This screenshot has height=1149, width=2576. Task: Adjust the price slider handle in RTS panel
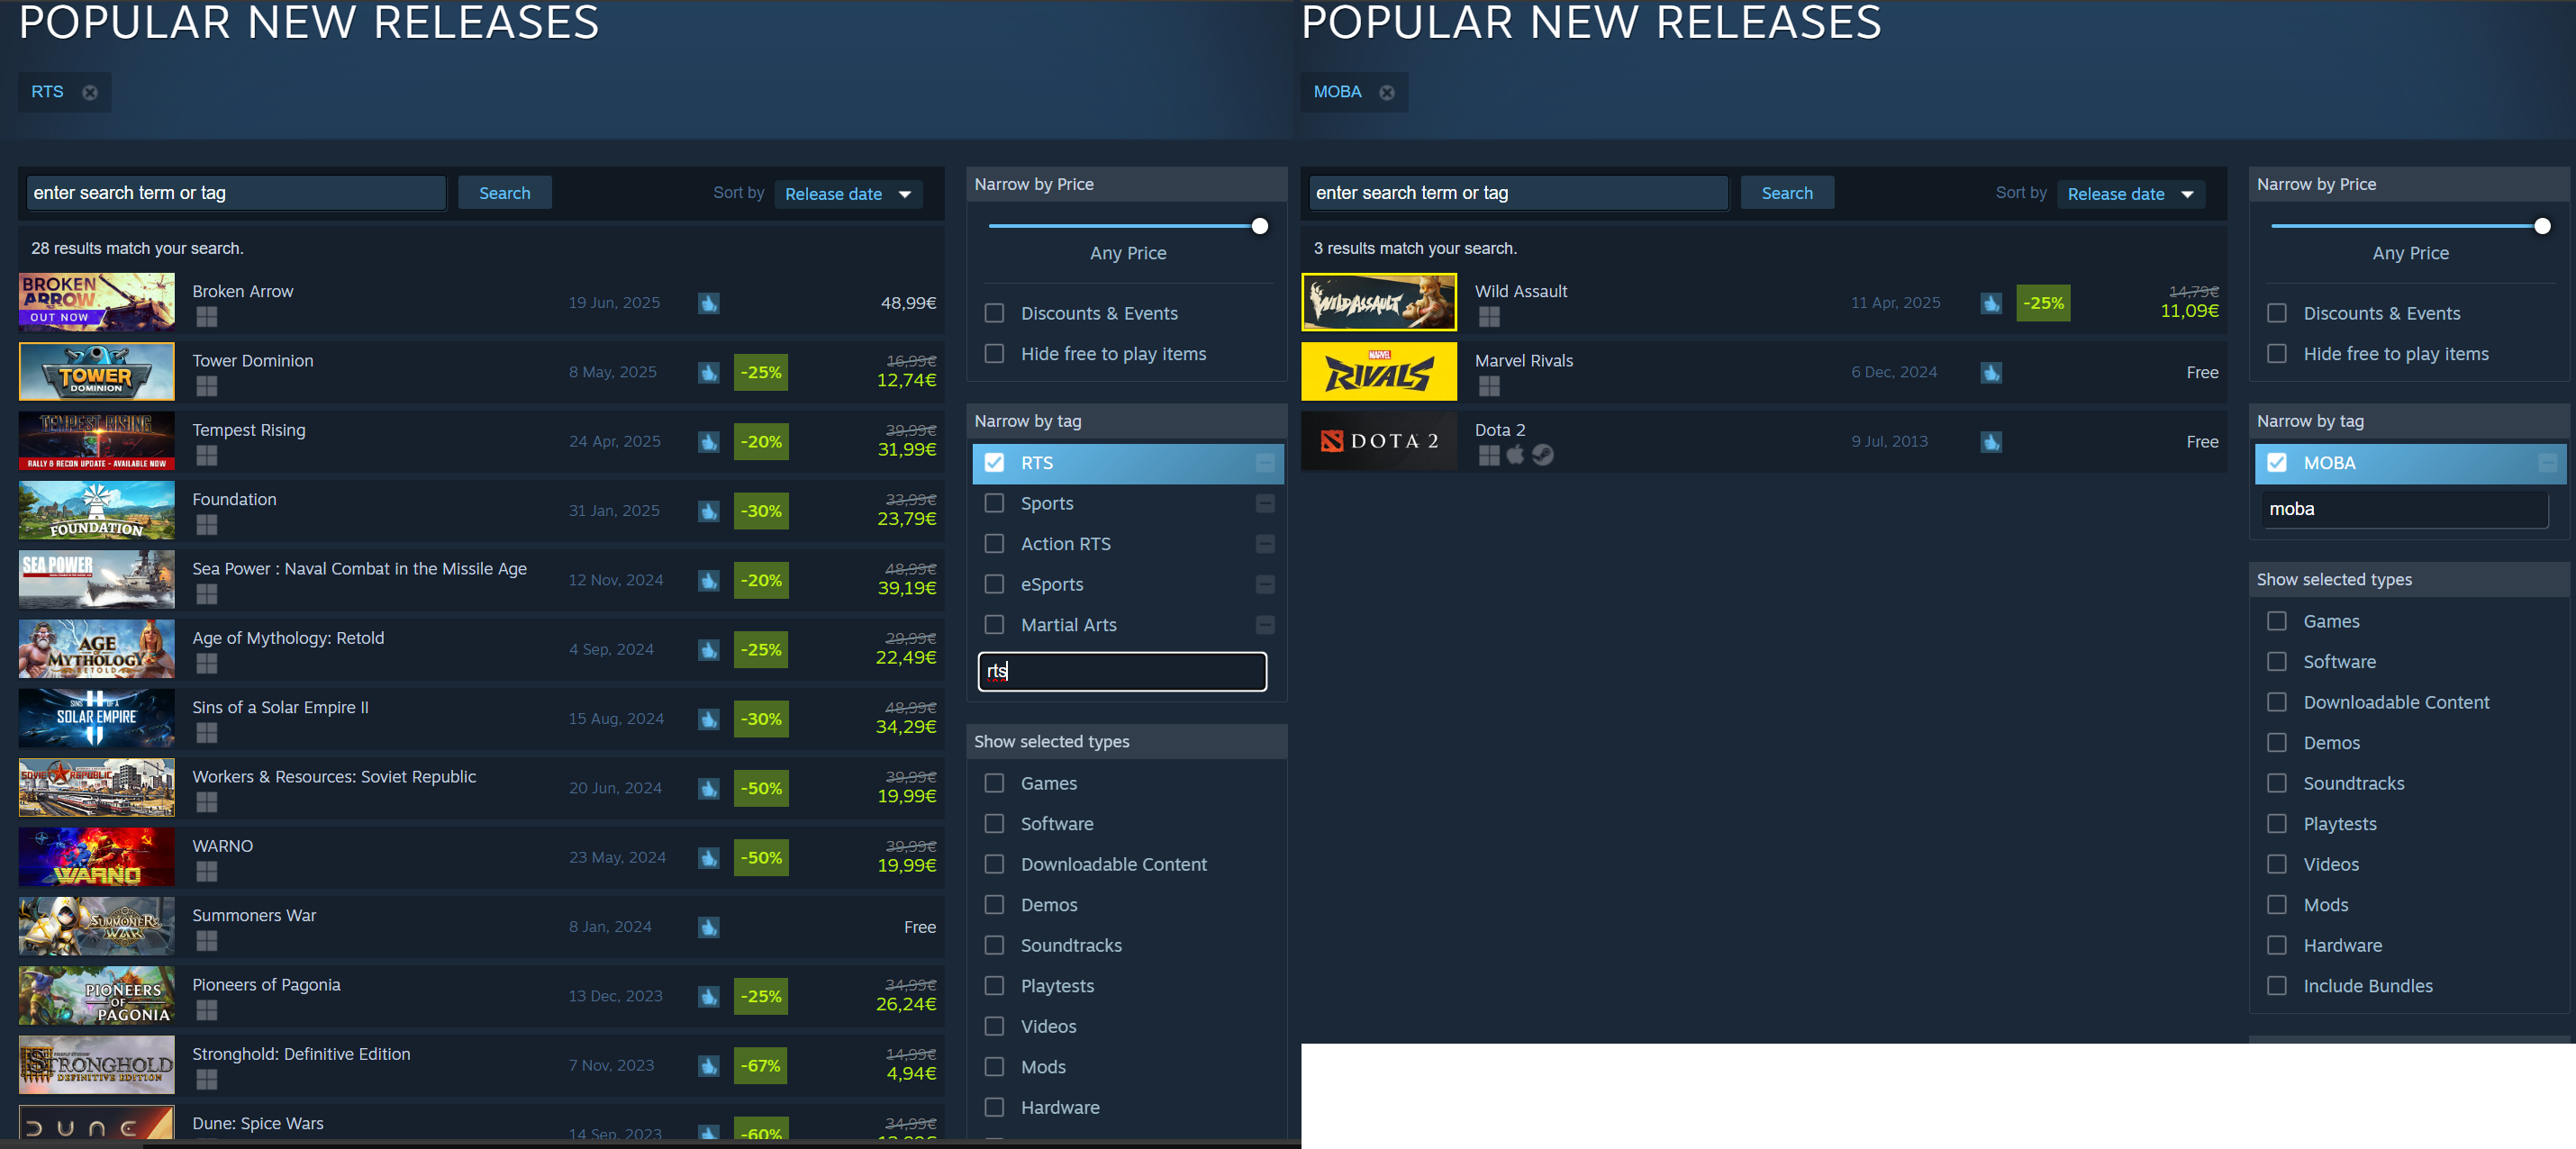tap(1260, 226)
